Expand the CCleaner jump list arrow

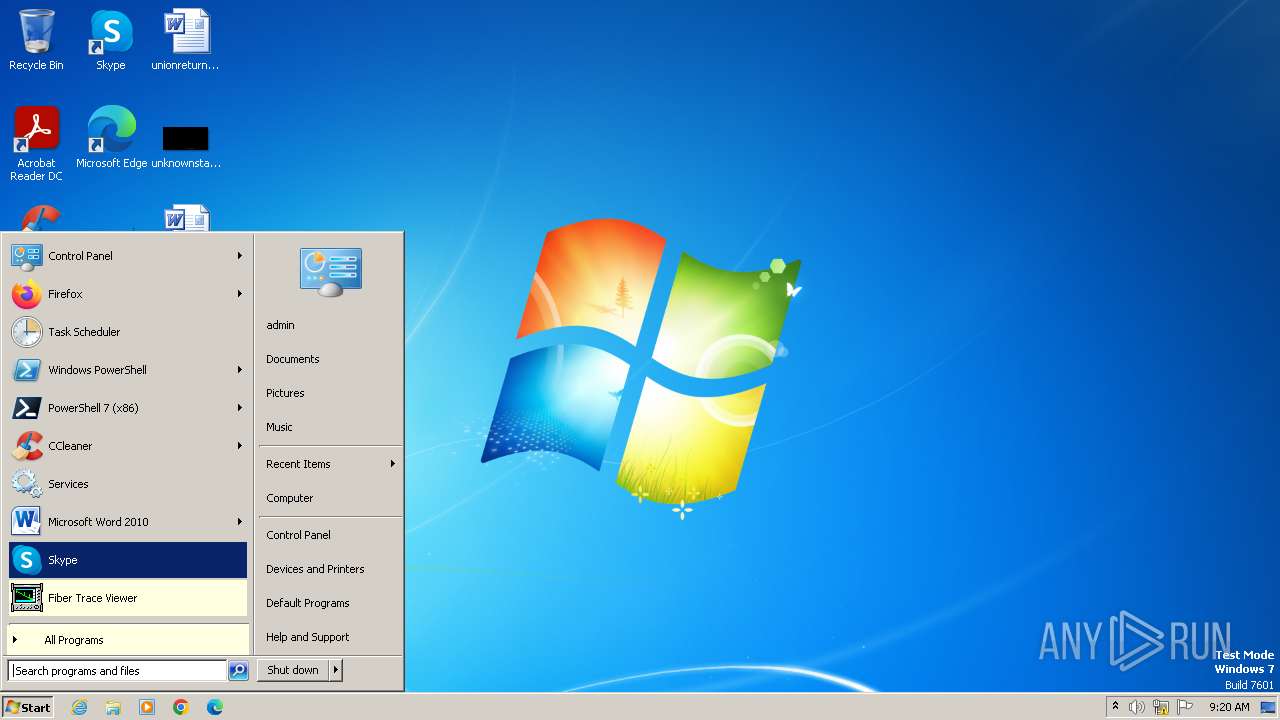click(240, 446)
